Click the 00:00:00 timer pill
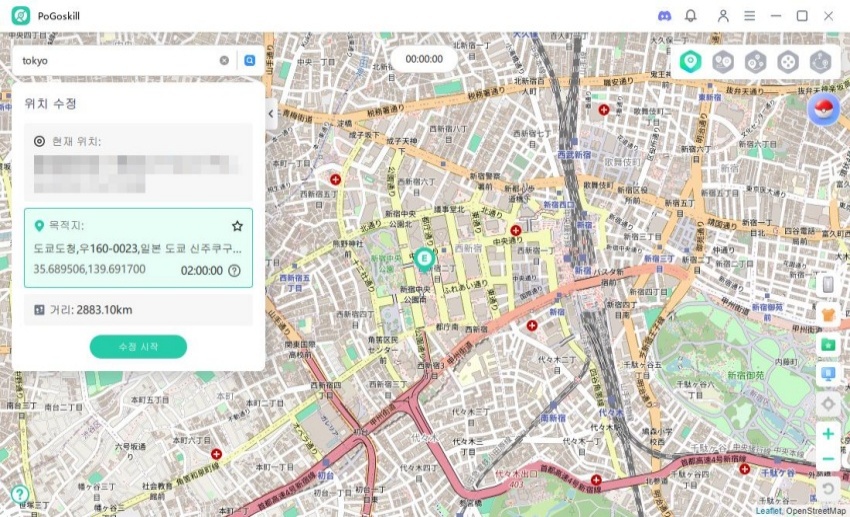 pyautogui.click(x=424, y=59)
